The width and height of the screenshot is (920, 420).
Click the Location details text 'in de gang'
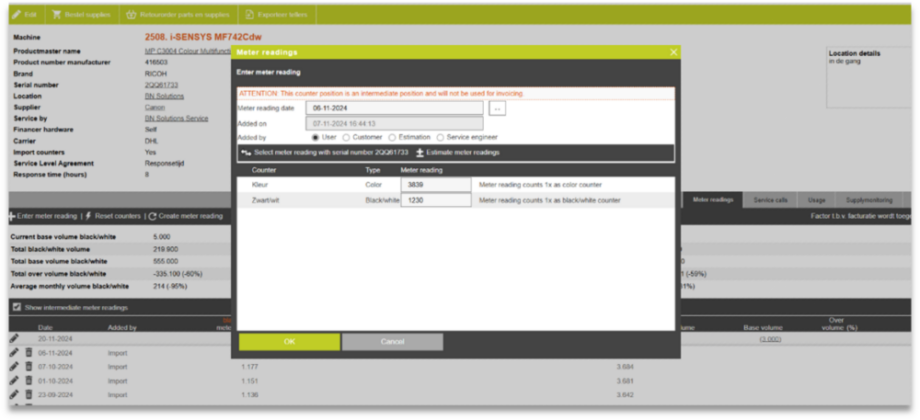(844, 61)
